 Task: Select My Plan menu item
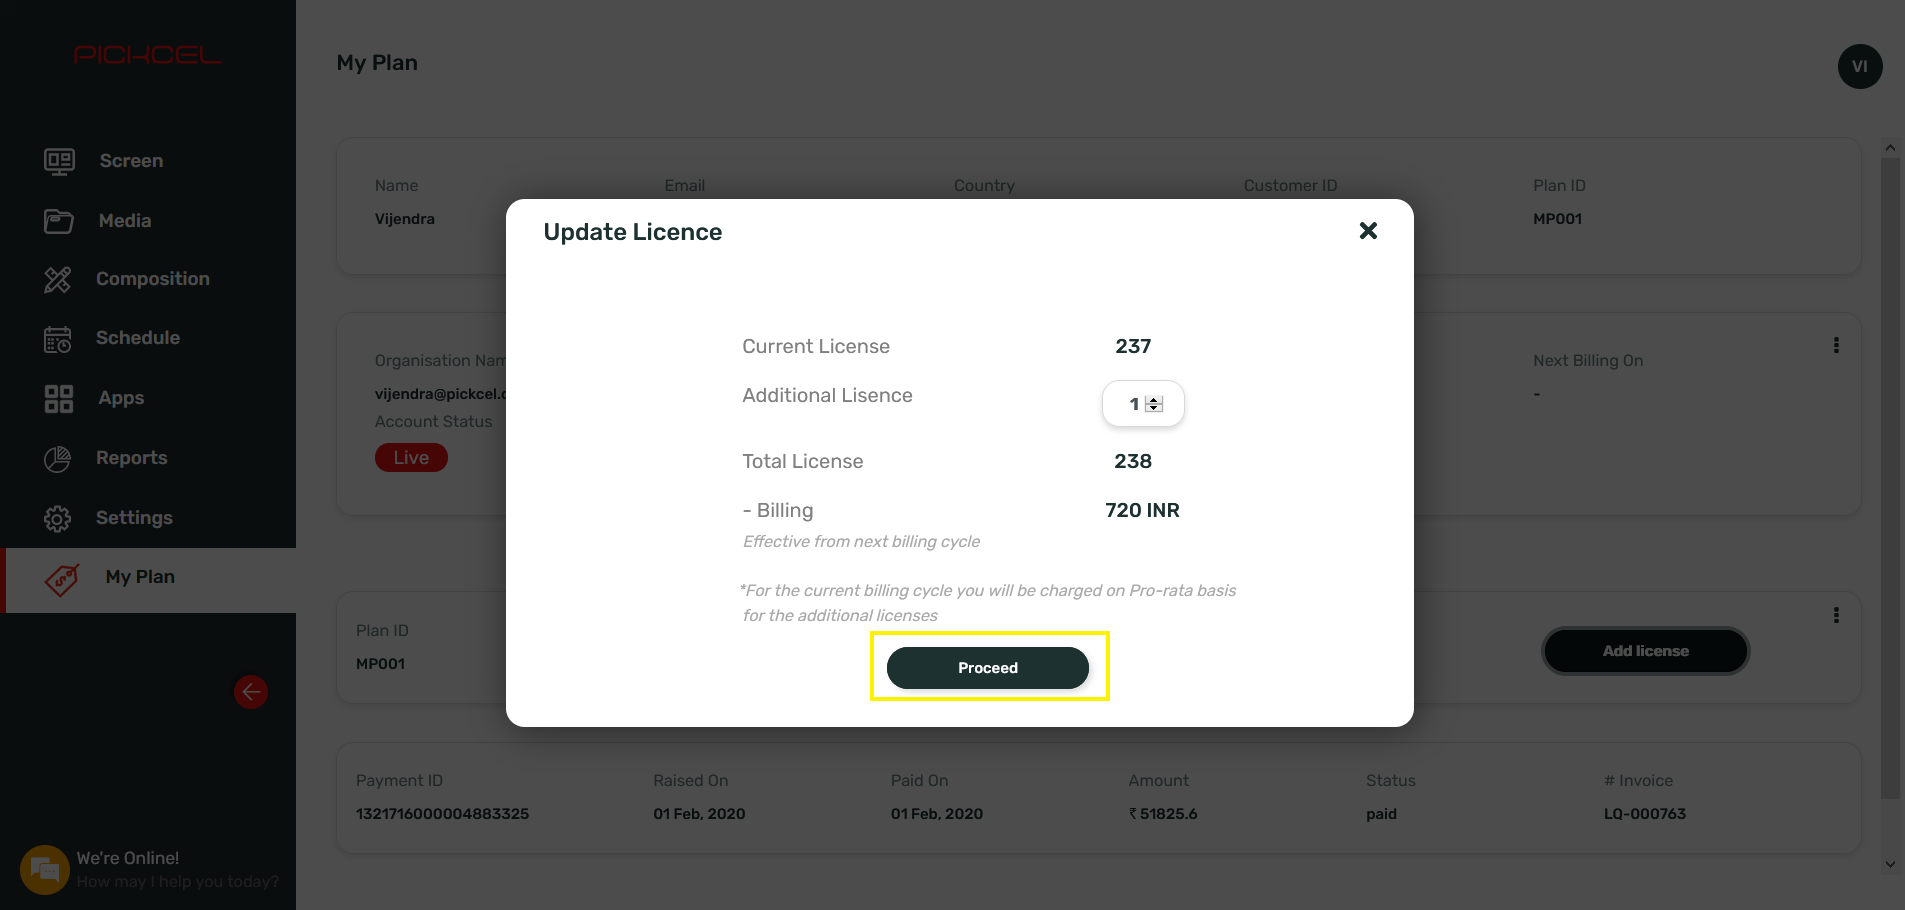coord(140,577)
